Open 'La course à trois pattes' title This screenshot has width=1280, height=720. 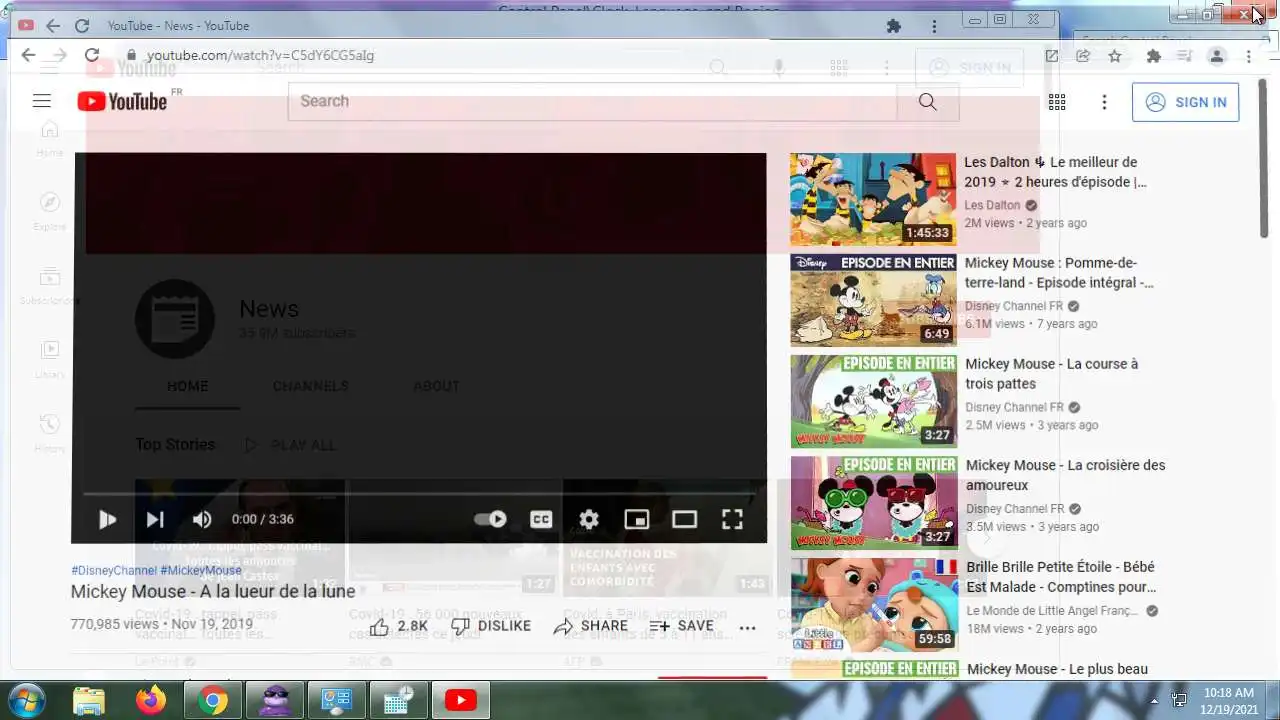1052,374
